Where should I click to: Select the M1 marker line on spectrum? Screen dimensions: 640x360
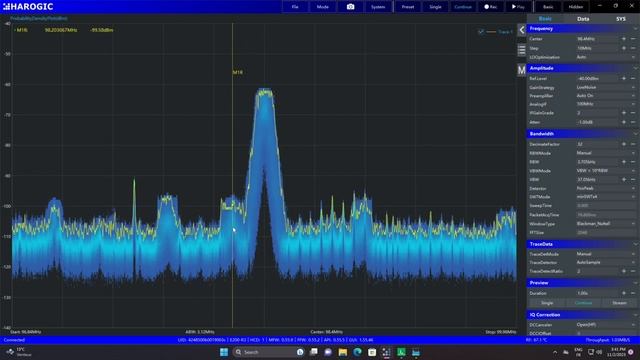coord(233,176)
